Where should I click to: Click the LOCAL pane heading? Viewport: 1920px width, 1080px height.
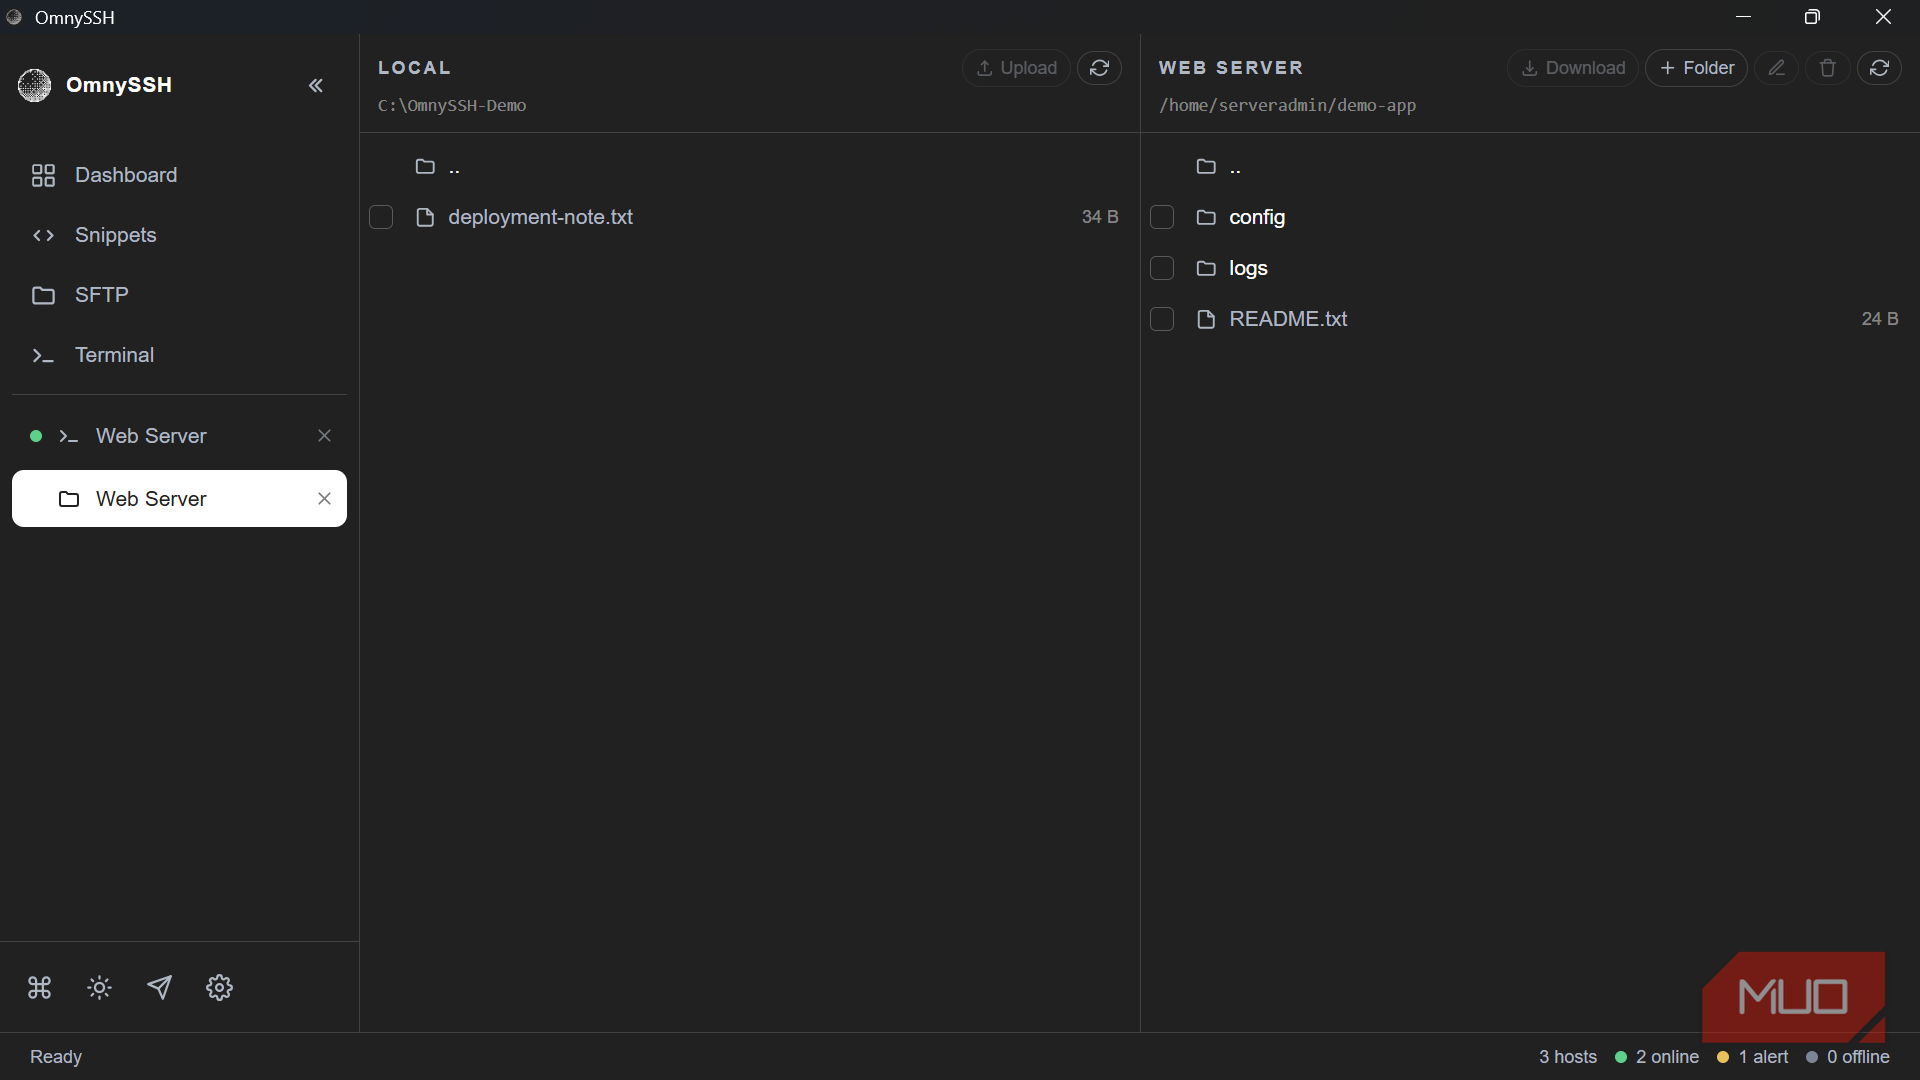coord(414,68)
